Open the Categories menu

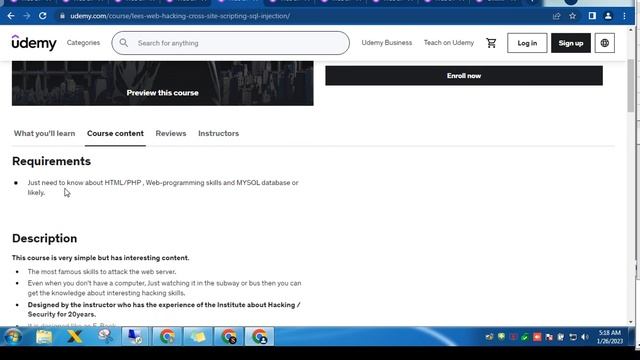(83, 42)
